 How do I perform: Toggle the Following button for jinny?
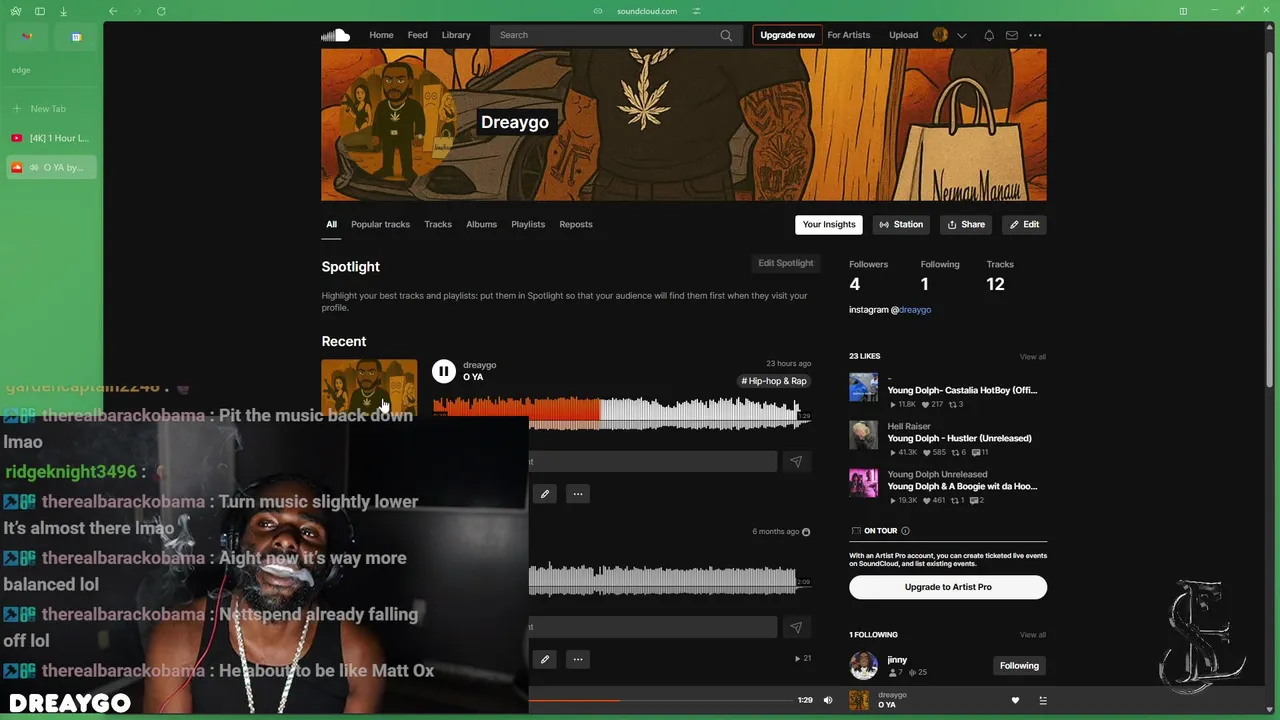1019,666
